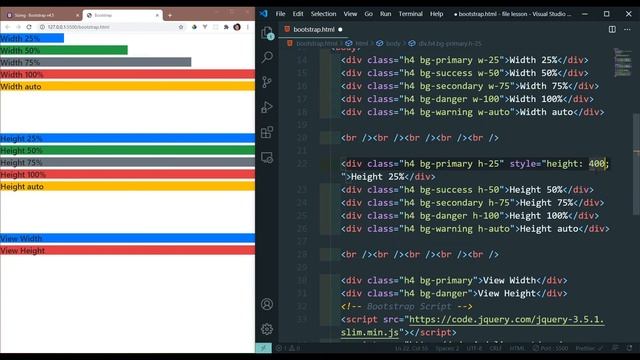Close the Bootstrap browser tab
The image size is (640, 360).
pyautogui.click(x=157, y=15)
